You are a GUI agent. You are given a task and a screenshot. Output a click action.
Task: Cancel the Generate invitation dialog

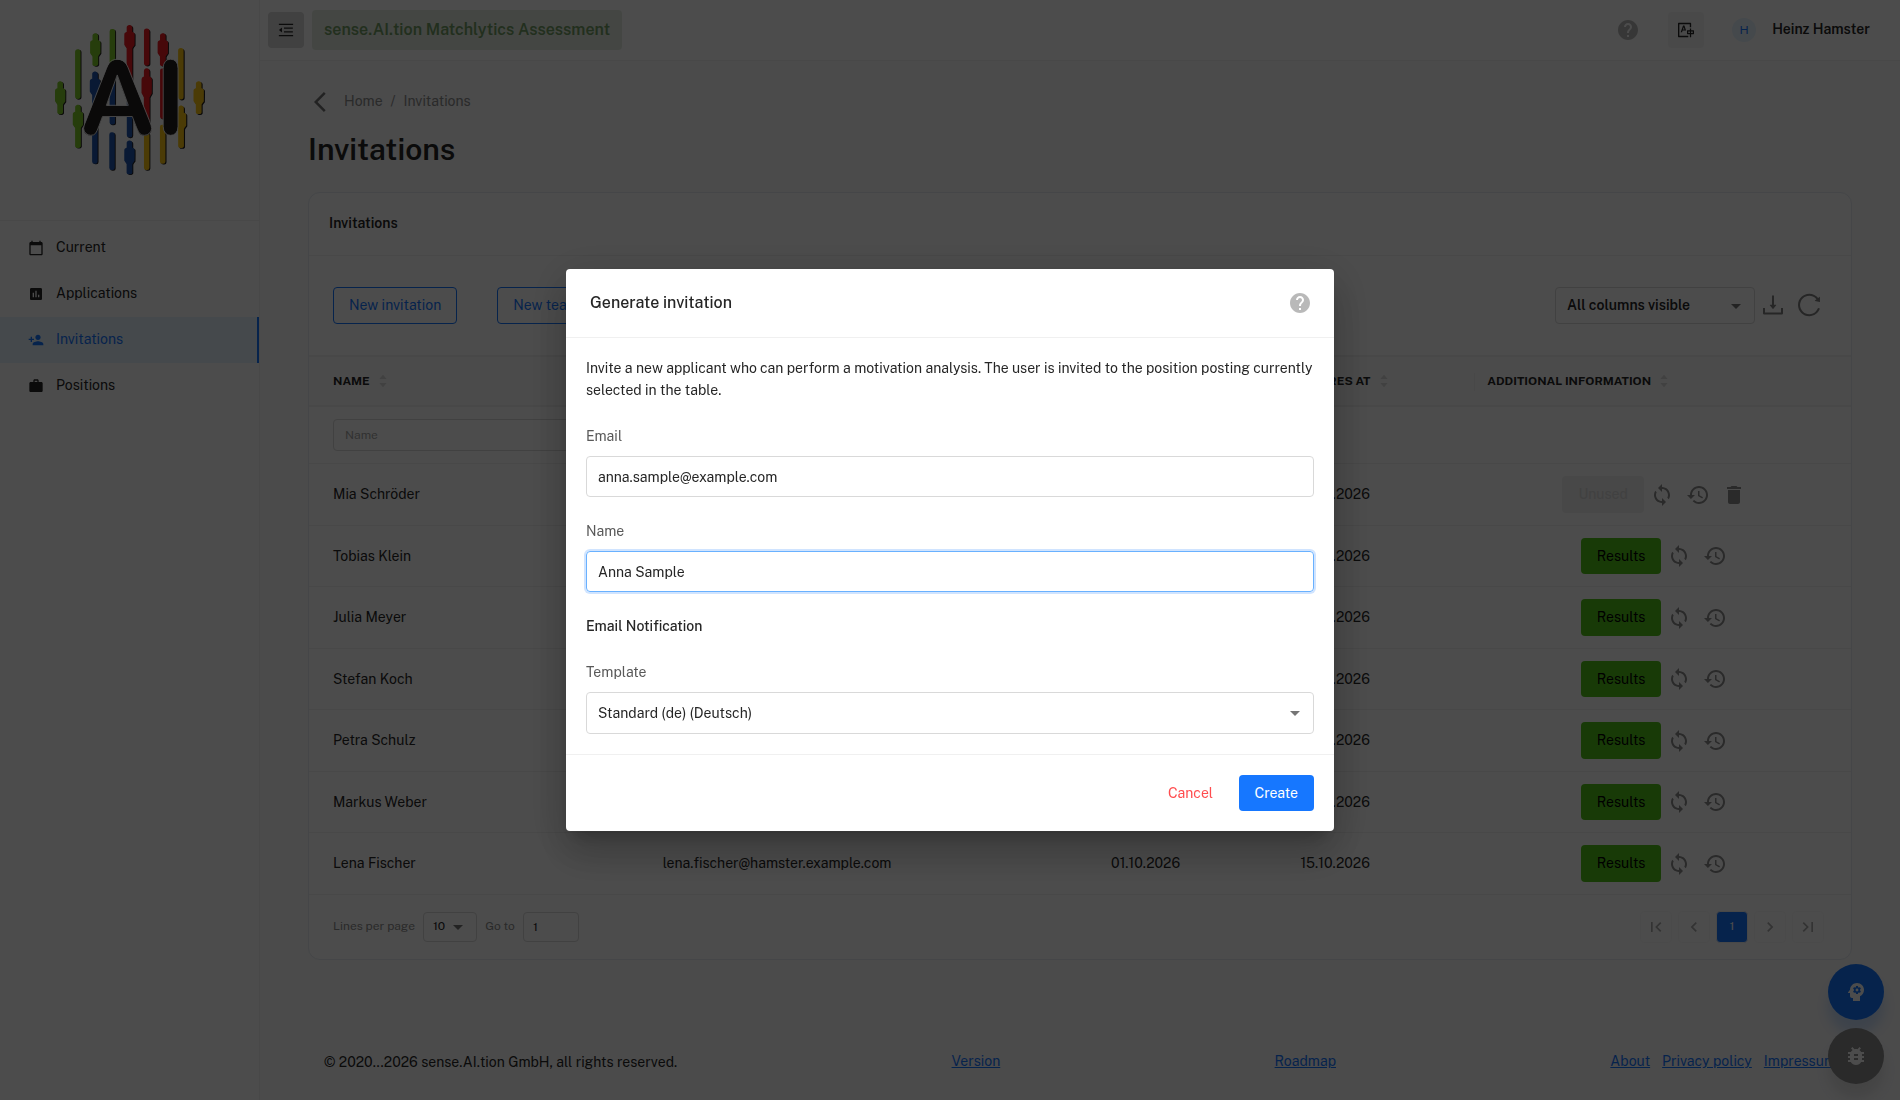(1190, 793)
